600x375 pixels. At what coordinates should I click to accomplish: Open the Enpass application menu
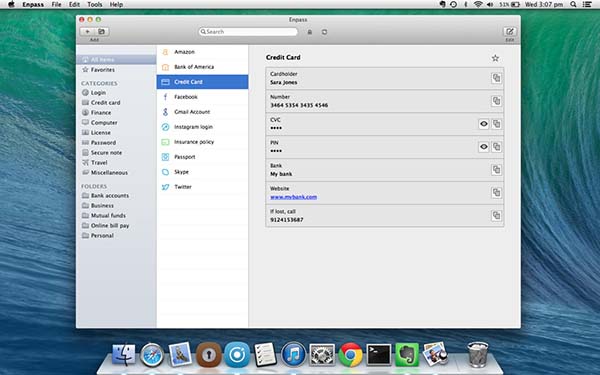pyautogui.click(x=33, y=5)
